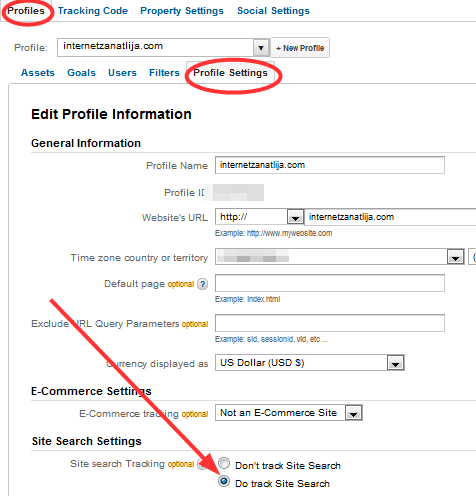
Task: Open the Filters sub-tab
Action: coord(164,73)
